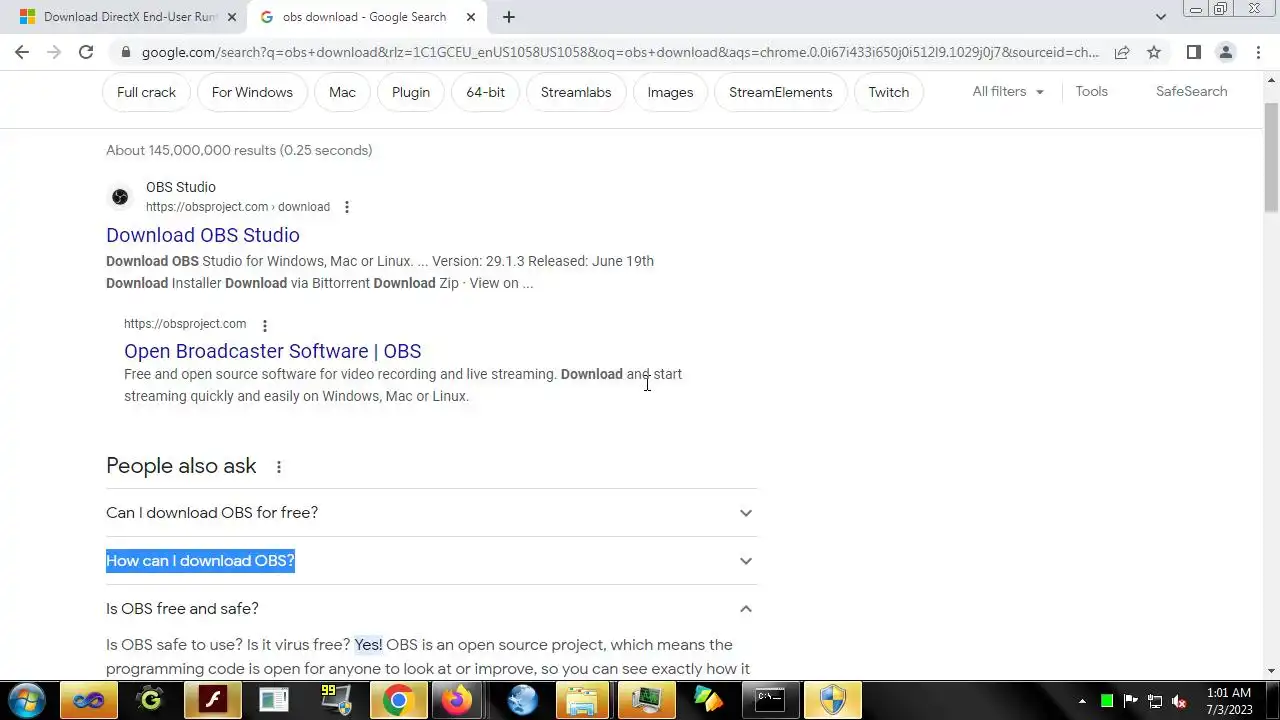Viewport: 1280px width, 720px height.
Task: Open the Windows Start menu
Action: click(26, 699)
